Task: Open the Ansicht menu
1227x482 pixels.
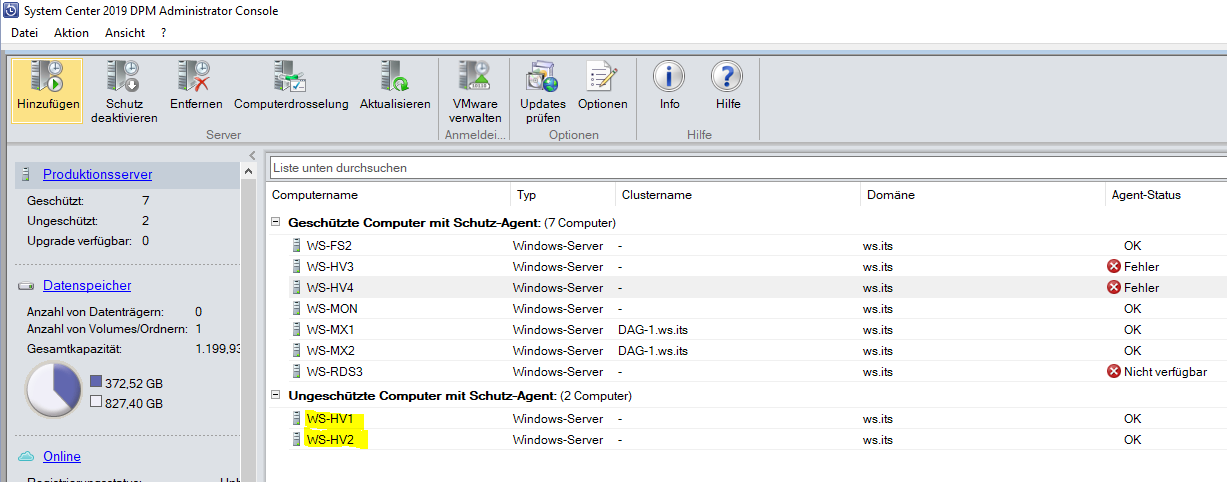Action: pos(125,33)
